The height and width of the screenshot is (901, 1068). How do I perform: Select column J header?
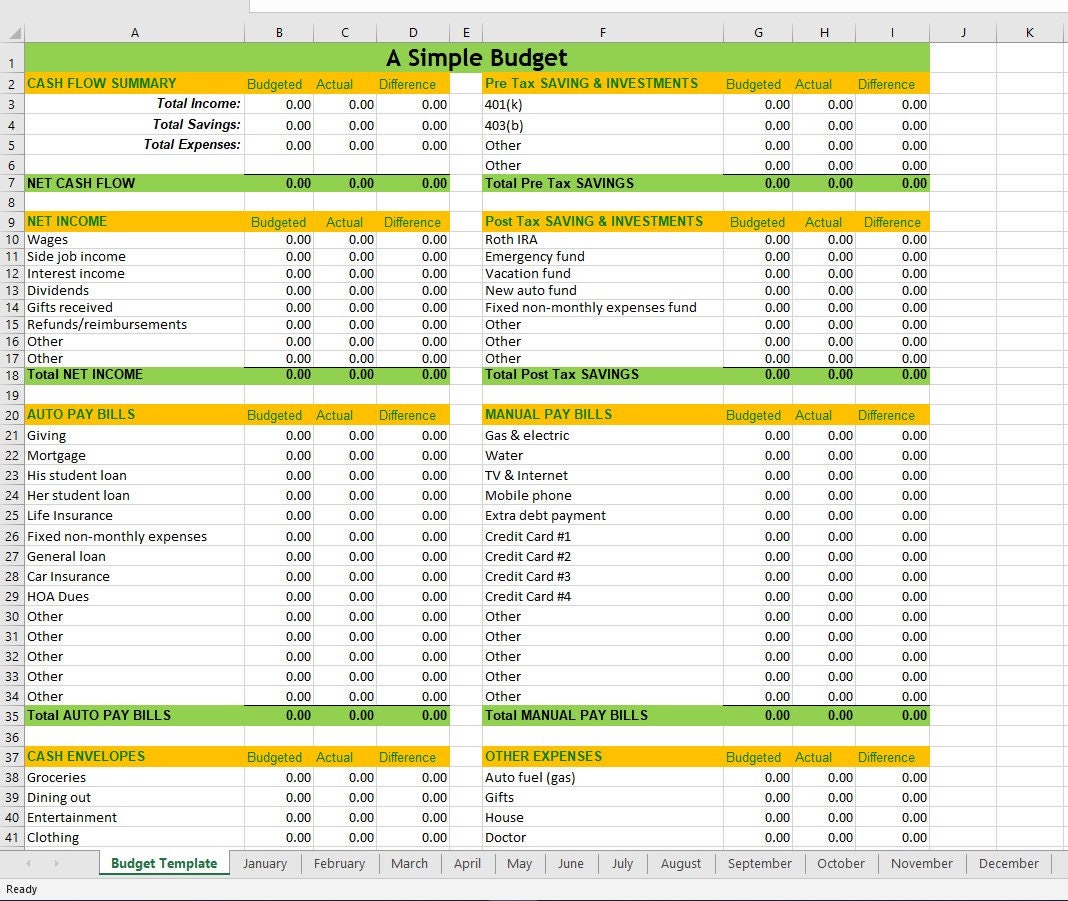tap(963, 33)
